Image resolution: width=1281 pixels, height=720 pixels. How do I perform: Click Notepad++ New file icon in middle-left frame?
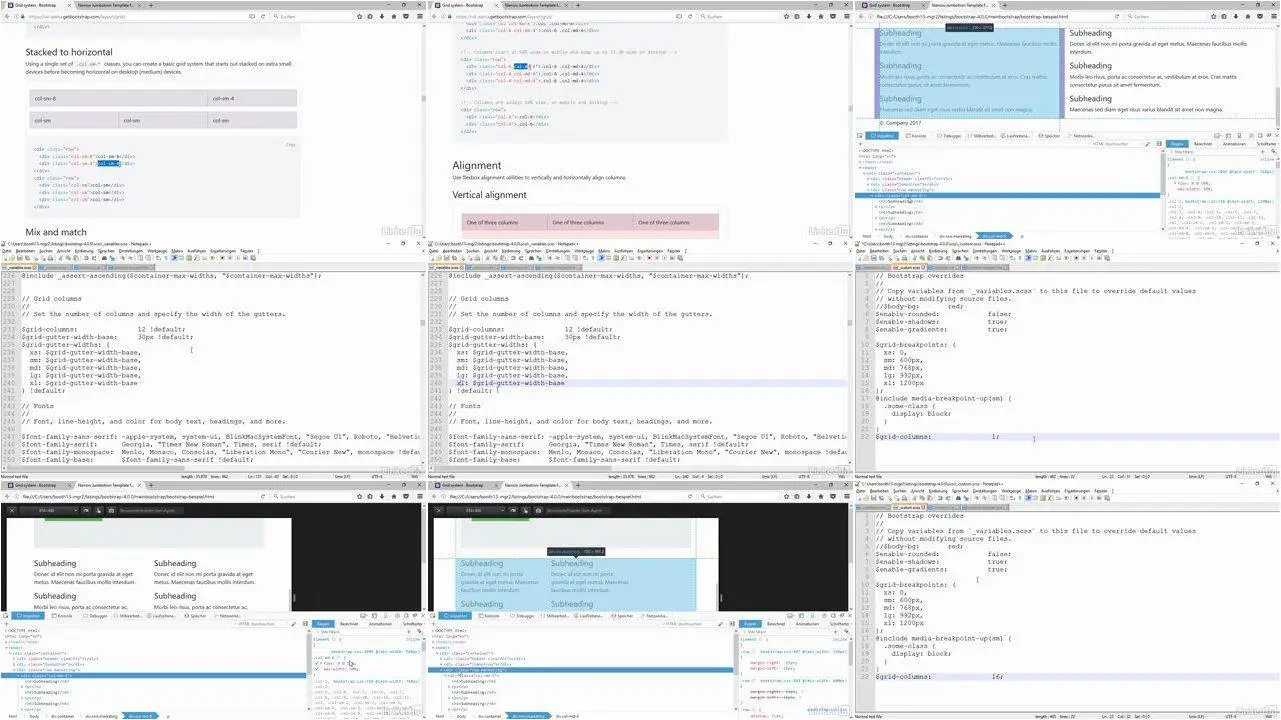tap(5, 259)
